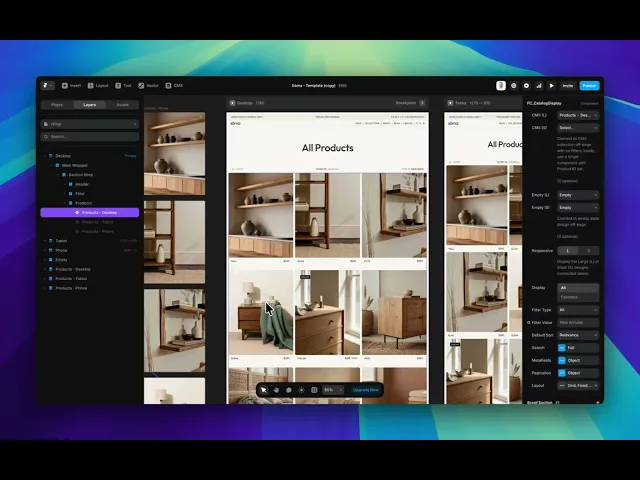Open the Insert tool
Viewport: 640px width, 480px height.
[71, 86]
